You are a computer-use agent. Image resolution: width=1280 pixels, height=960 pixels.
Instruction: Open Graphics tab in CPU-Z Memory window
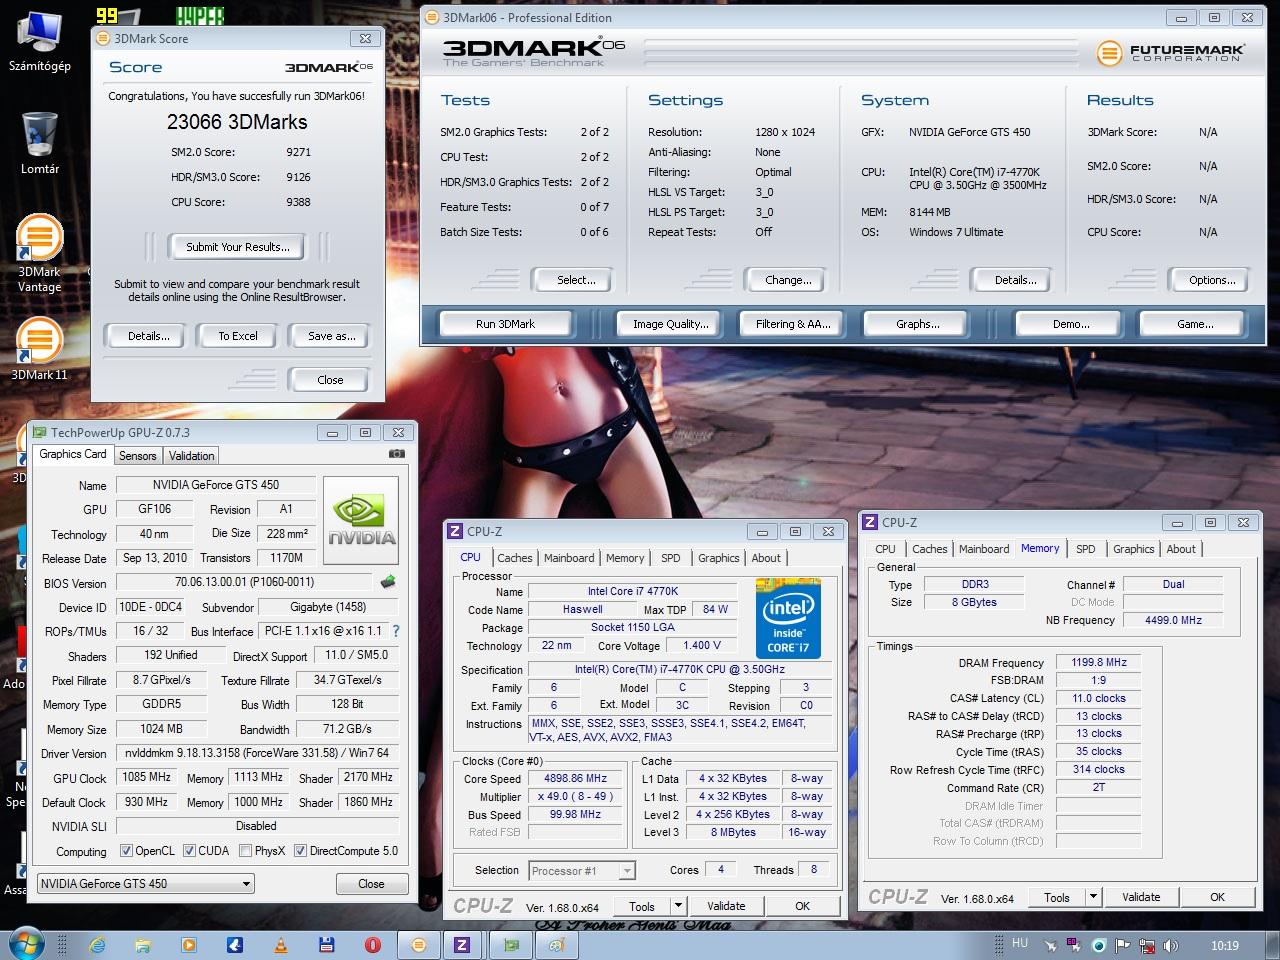click(x=1133, y=549)
